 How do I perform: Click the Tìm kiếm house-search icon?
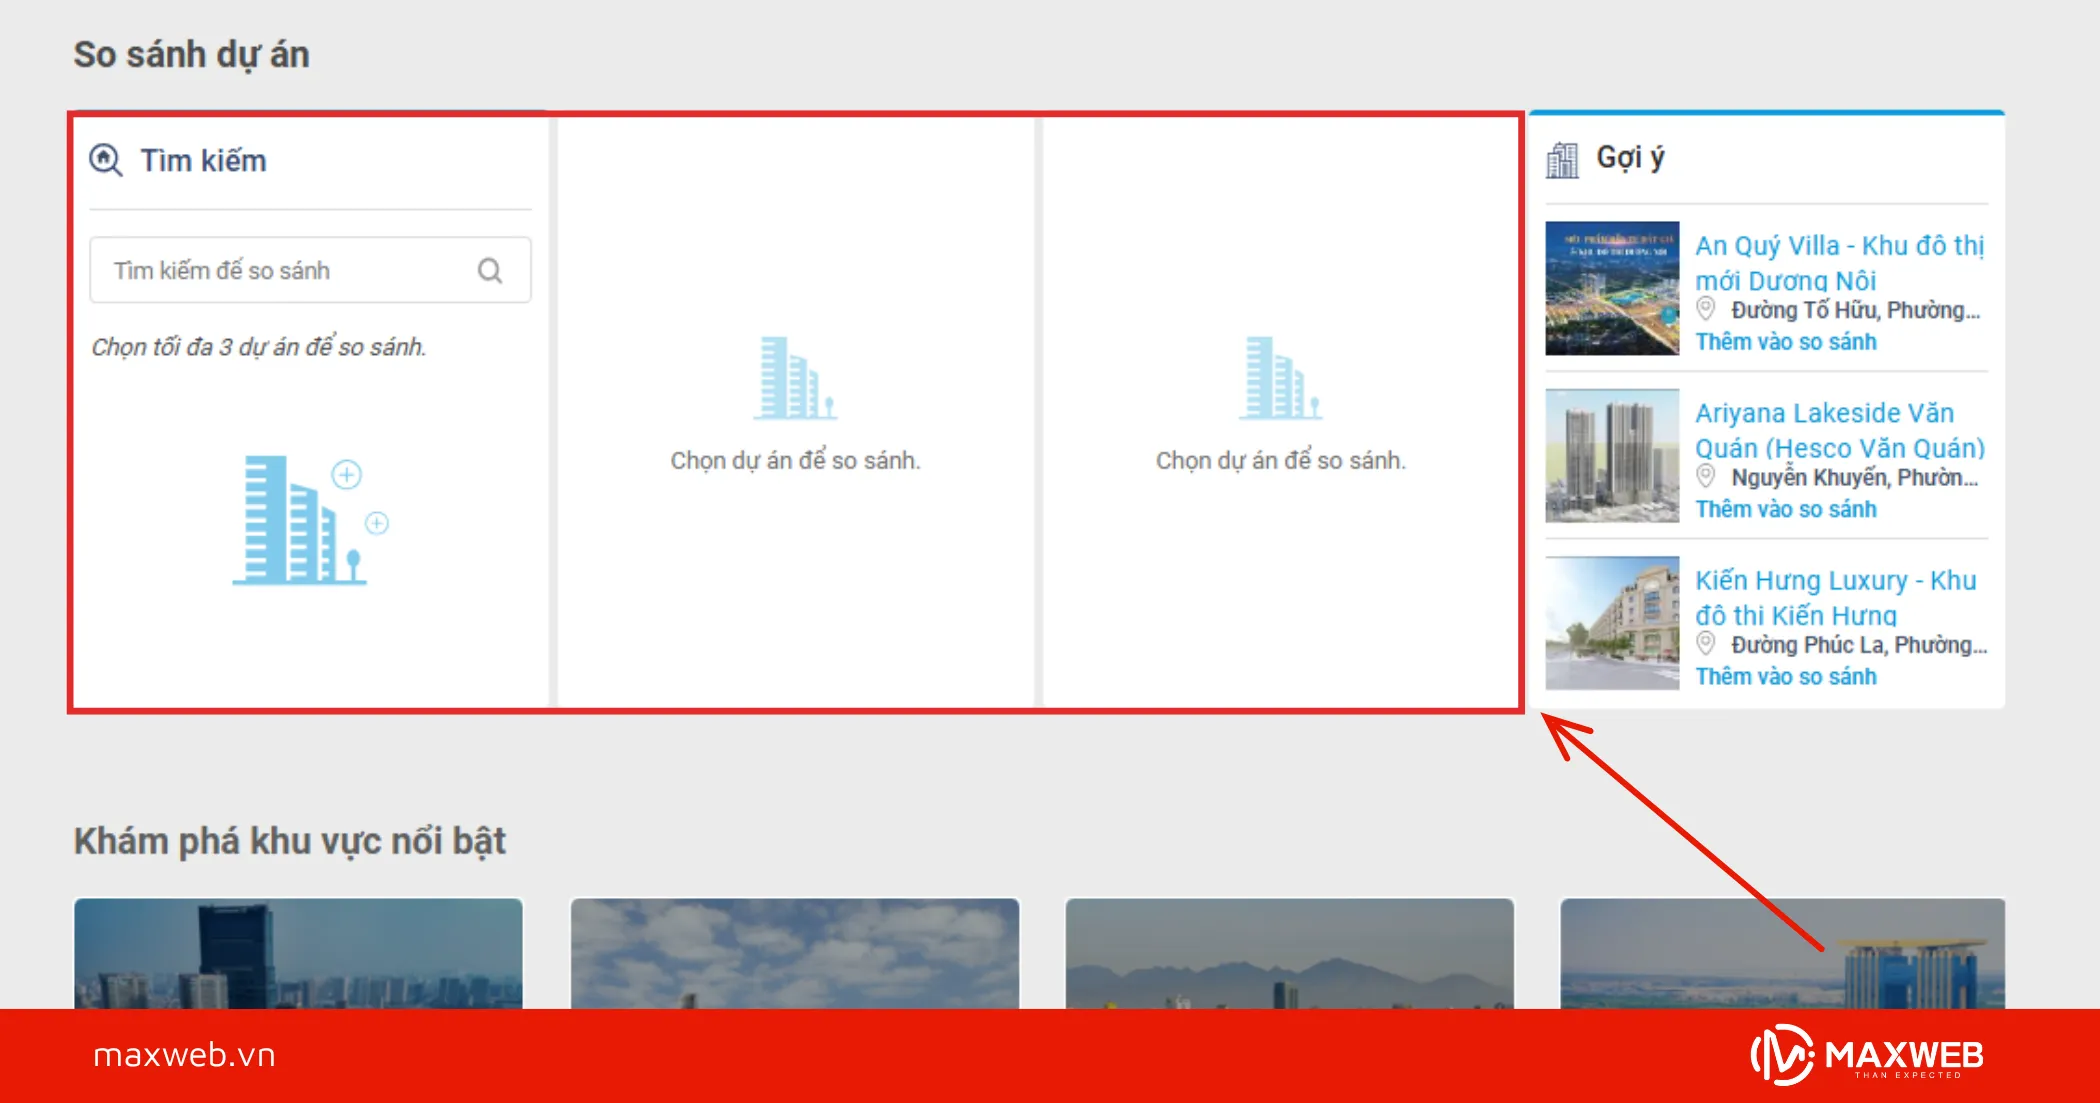click(x=105, y=160)
